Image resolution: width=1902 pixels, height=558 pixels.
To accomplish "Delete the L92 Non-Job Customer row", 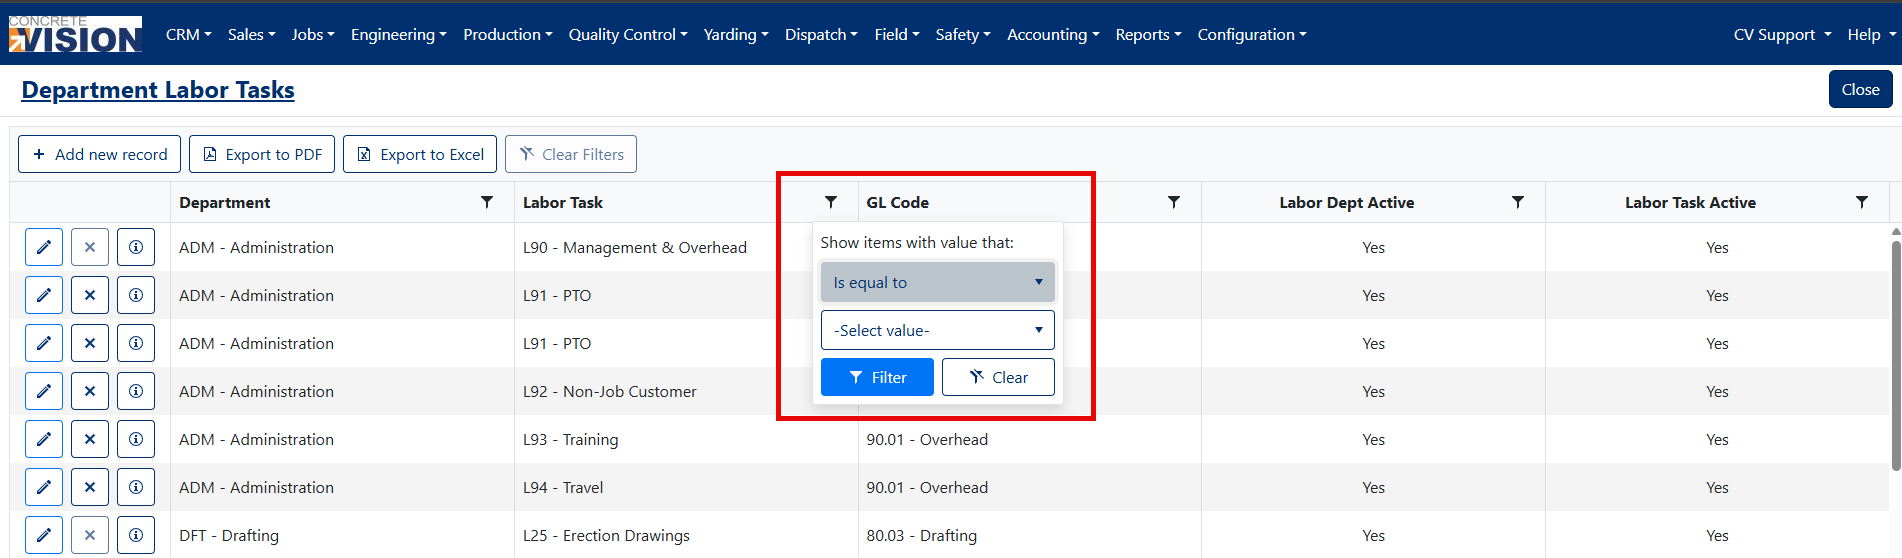I will coord(90,391).
